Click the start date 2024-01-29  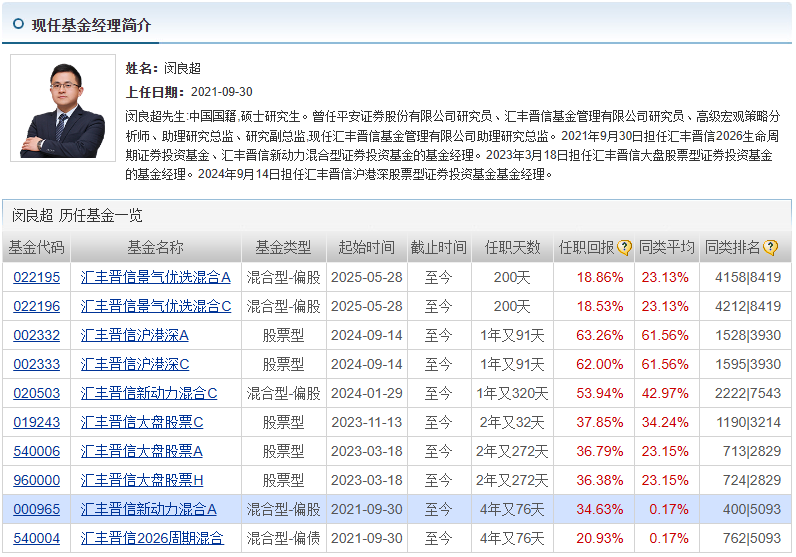coord(367,393)
